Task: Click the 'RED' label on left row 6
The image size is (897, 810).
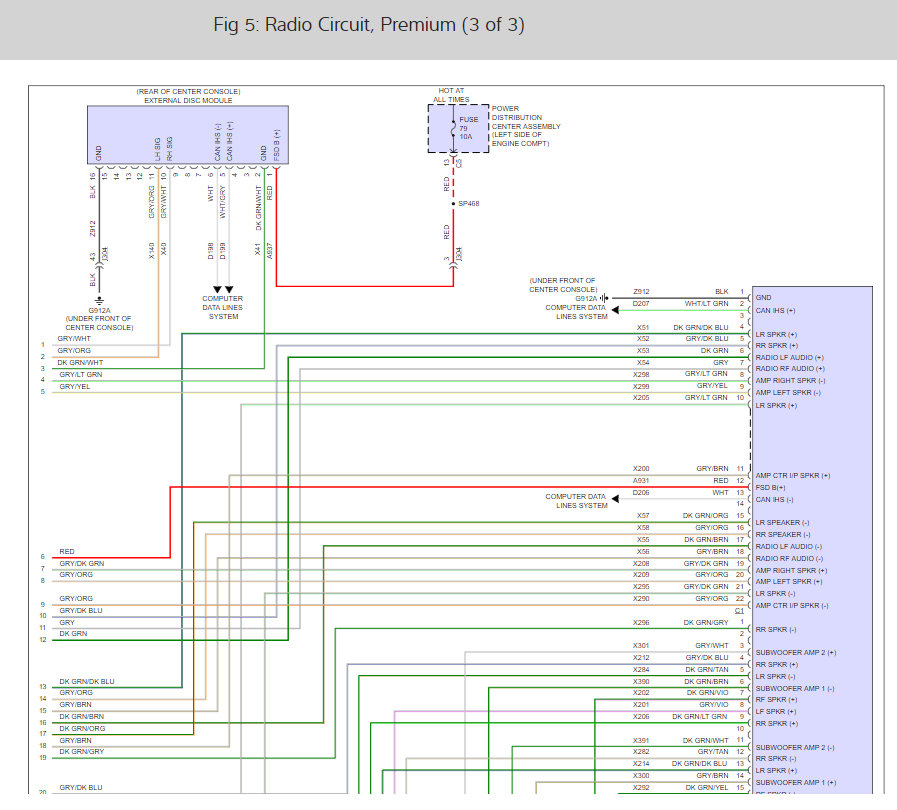Action: click(67, 552)
